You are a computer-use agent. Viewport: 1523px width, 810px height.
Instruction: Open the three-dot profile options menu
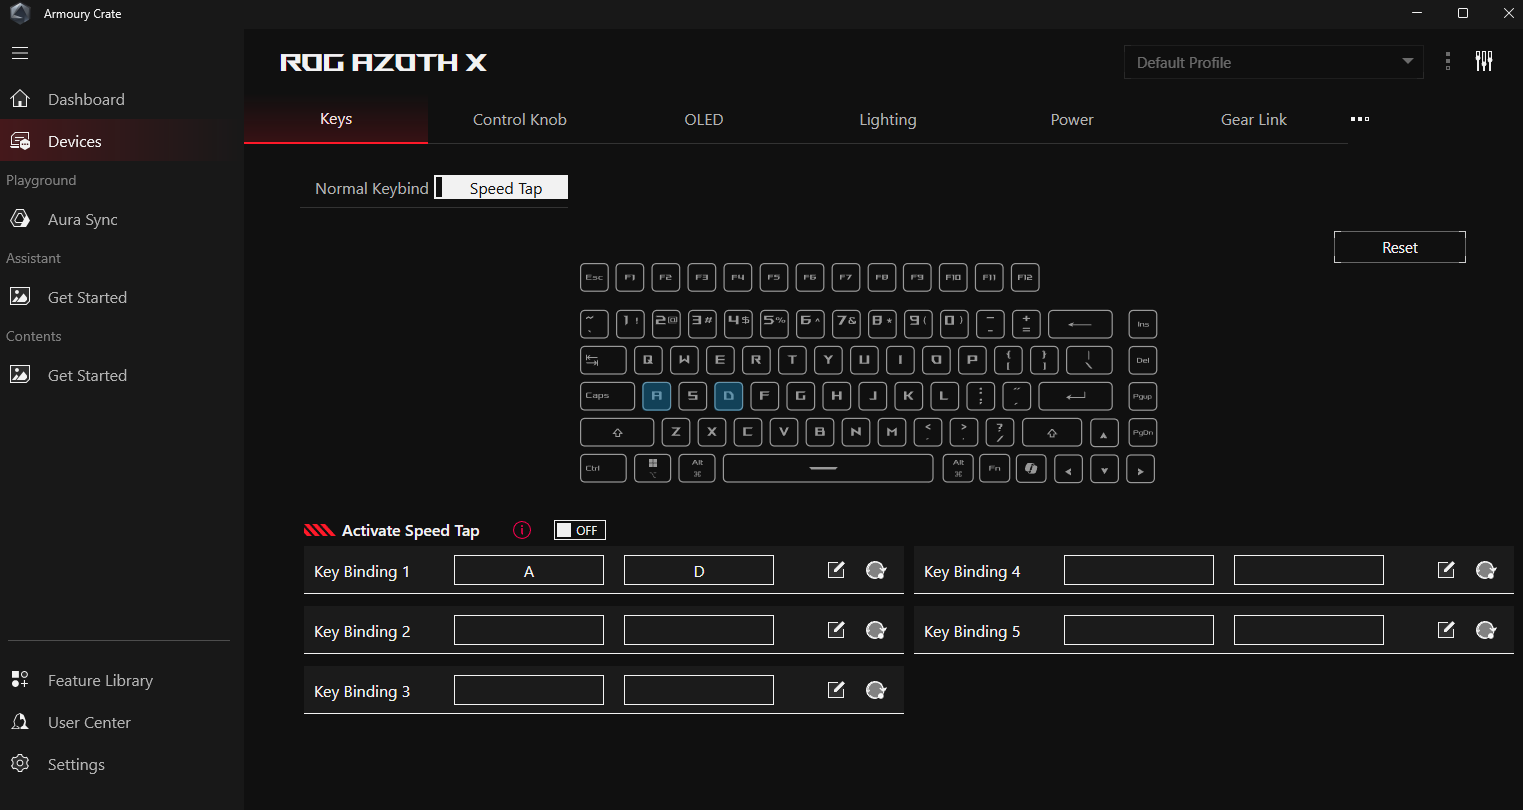tap(1448, 62)
